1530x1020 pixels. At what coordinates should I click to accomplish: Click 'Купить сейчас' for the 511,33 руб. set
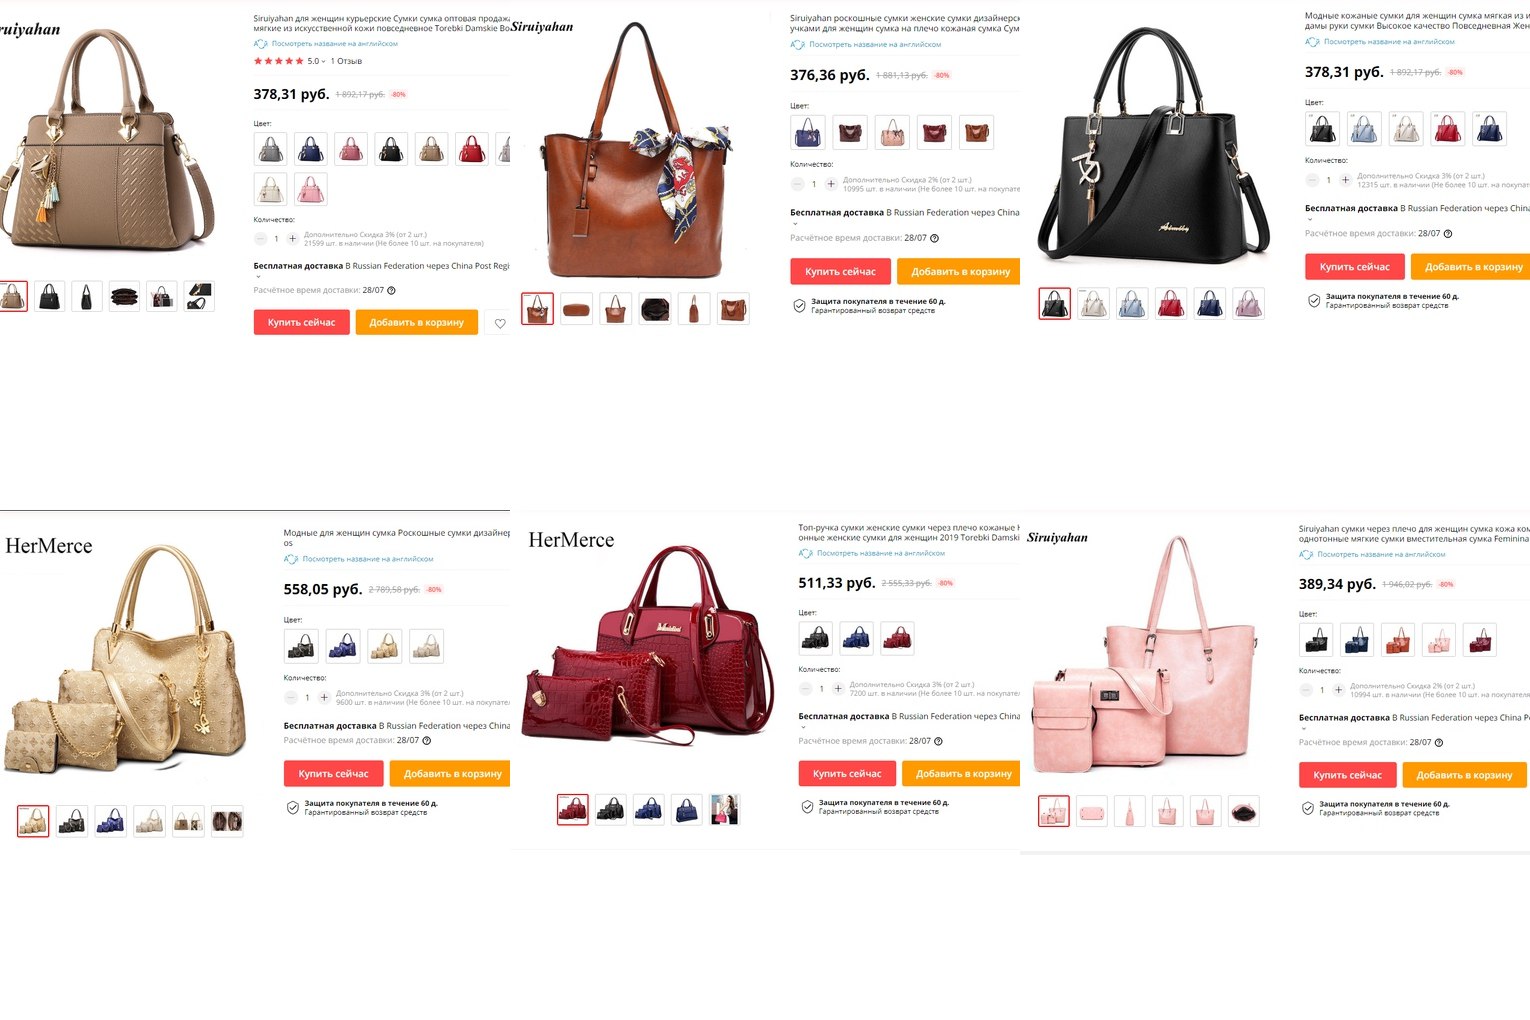847,773
